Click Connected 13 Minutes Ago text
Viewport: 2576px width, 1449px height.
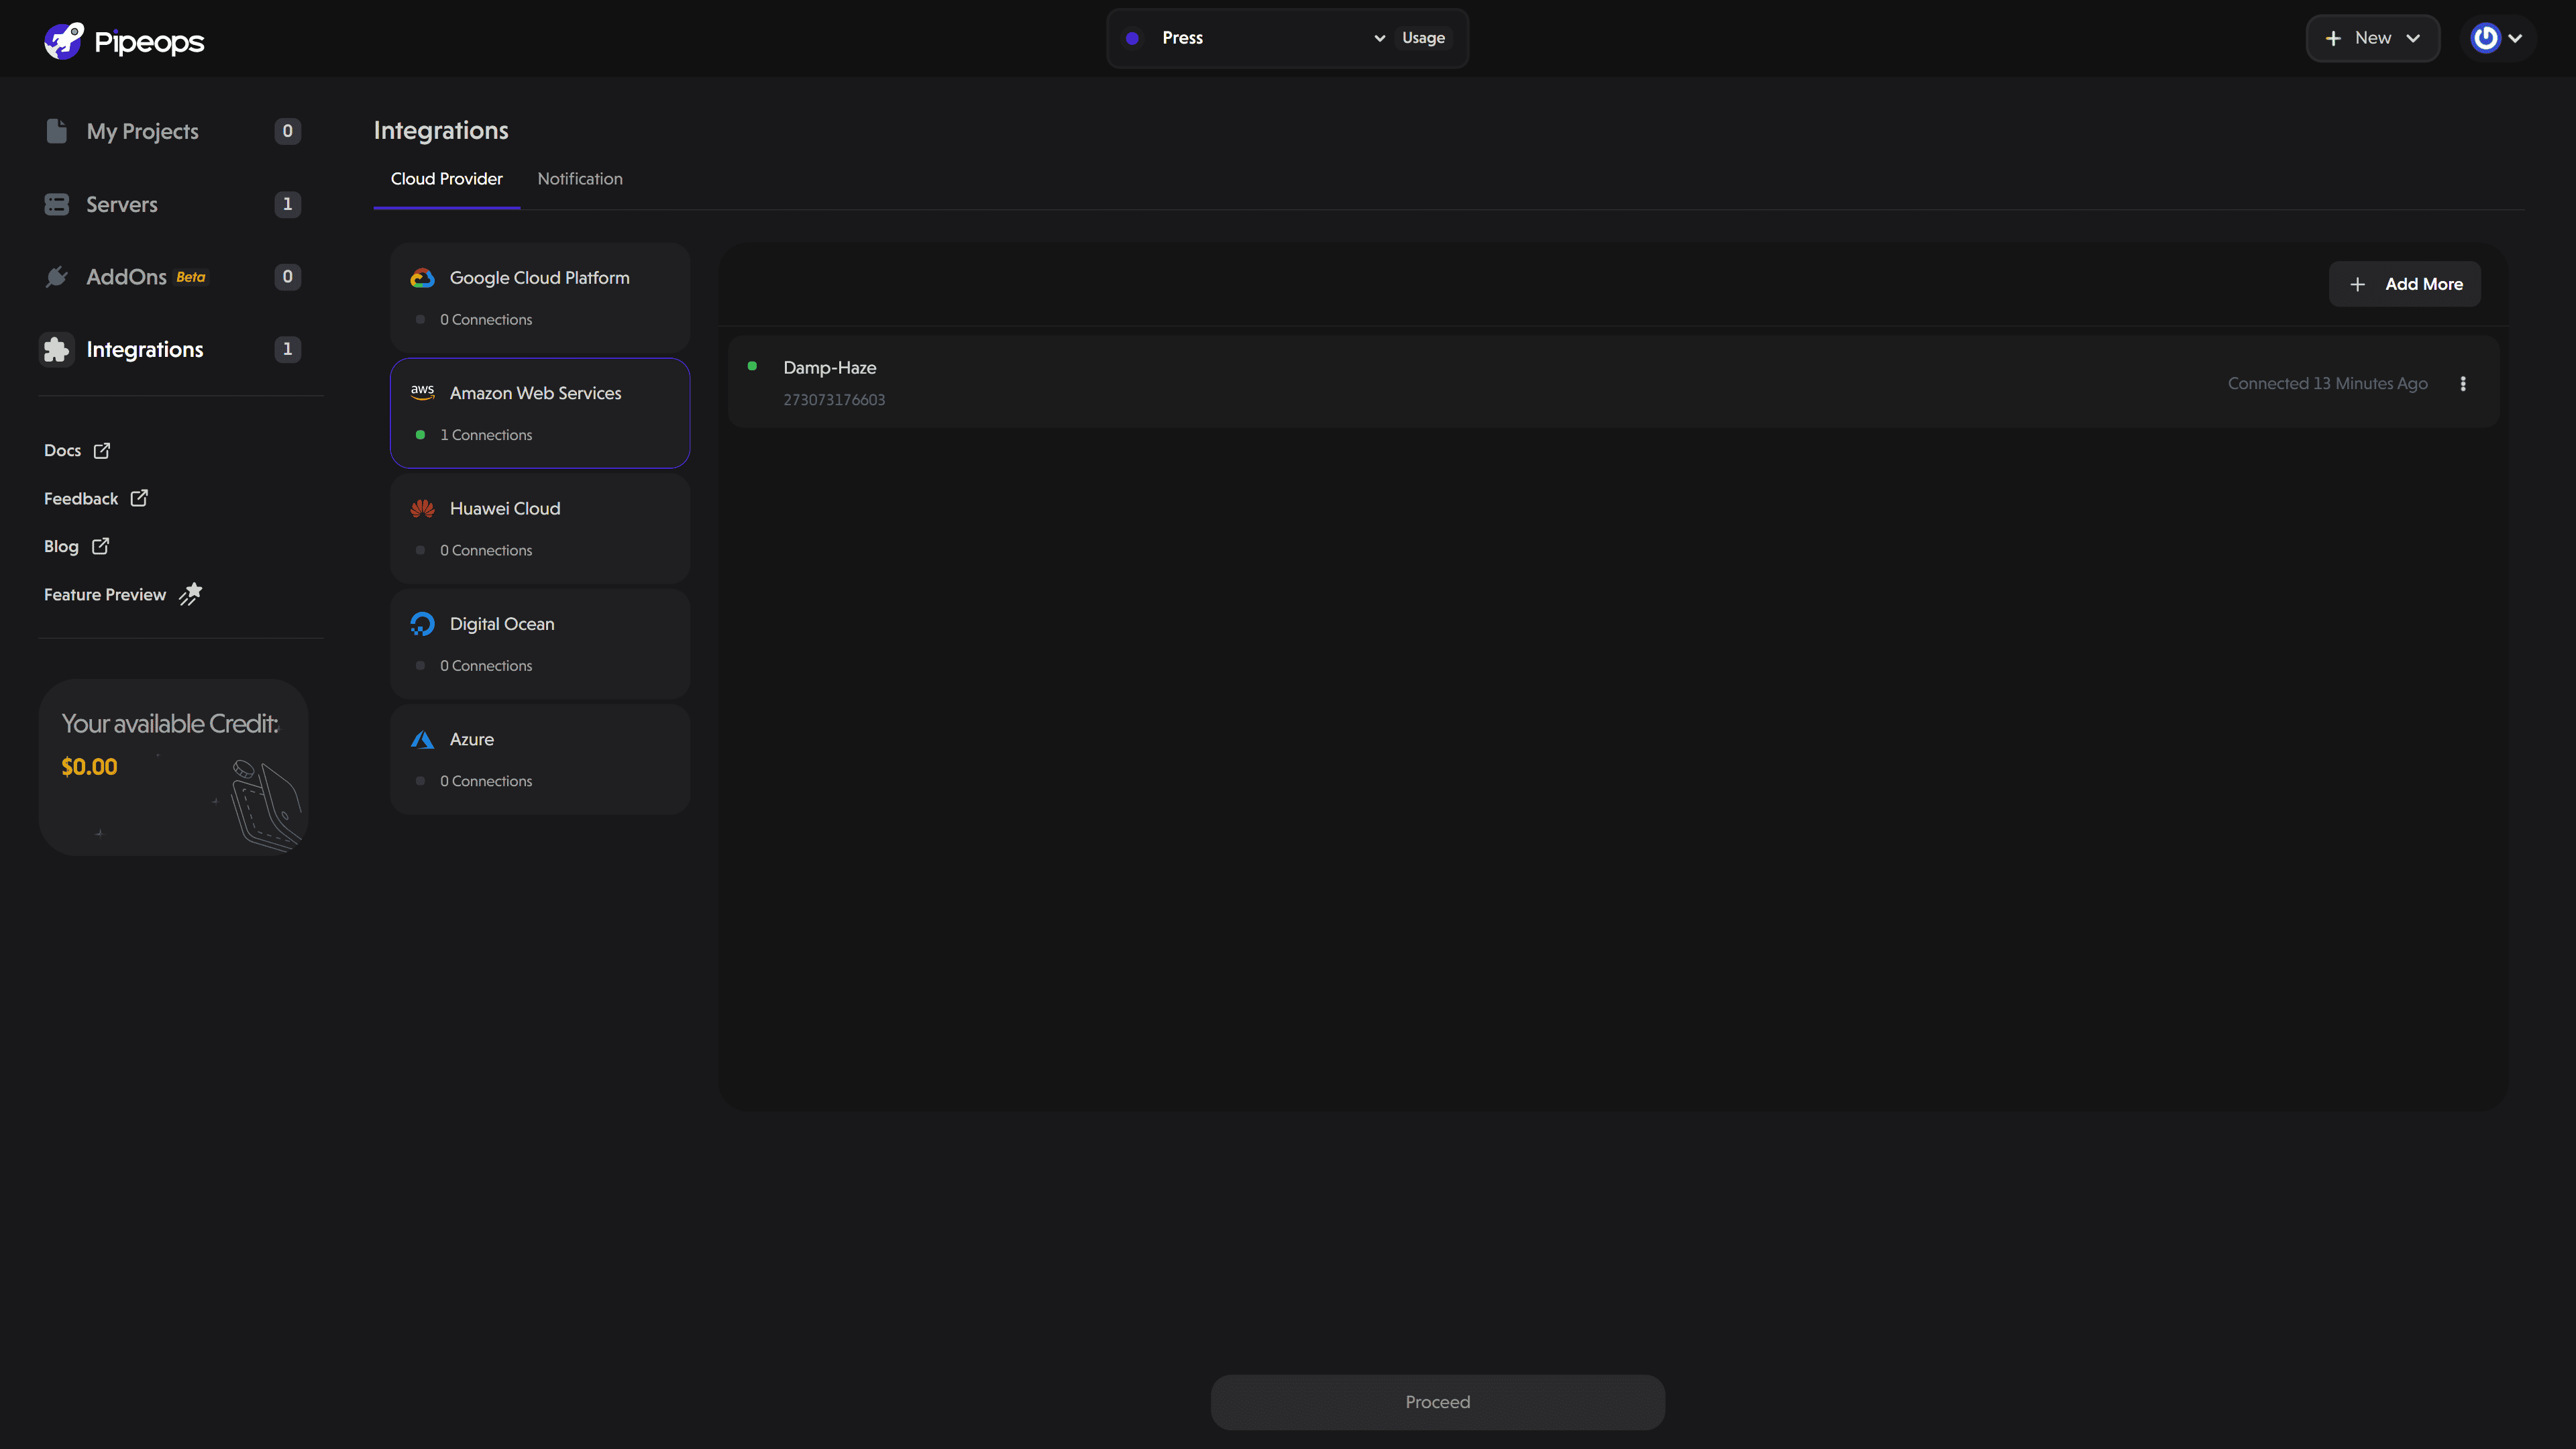2327,383
